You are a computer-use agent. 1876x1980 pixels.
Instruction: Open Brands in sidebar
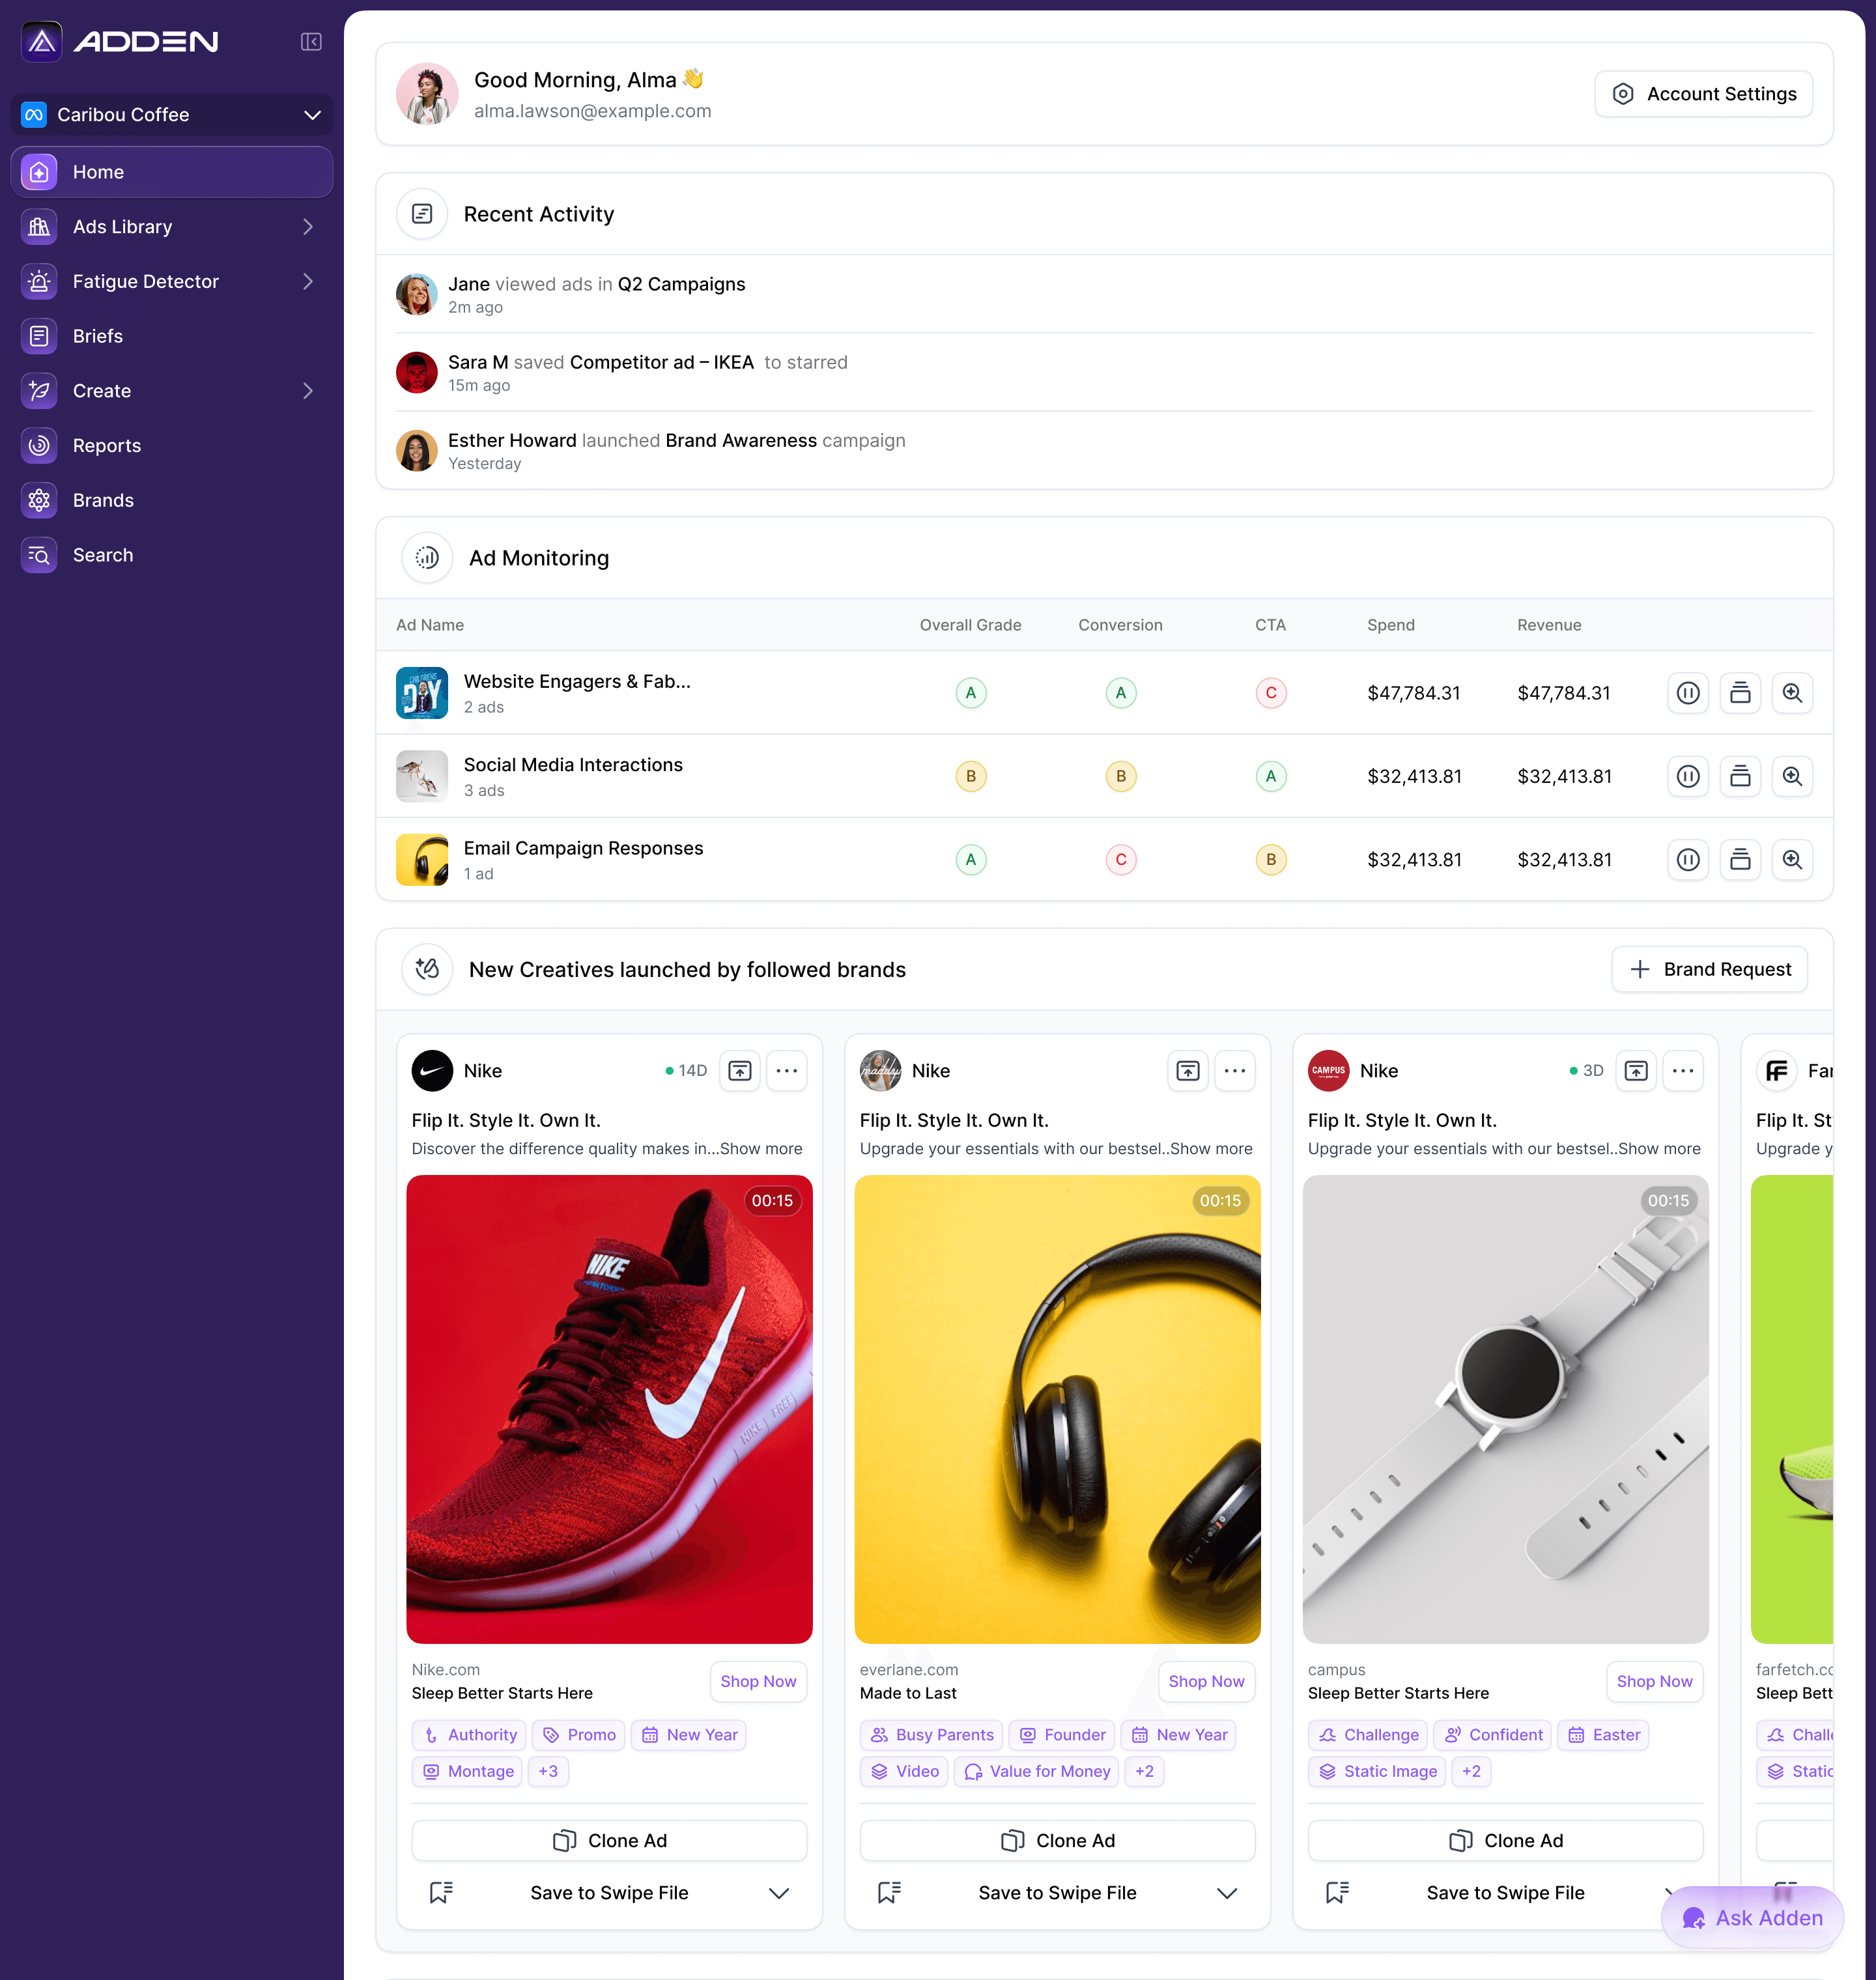coord(172,500)
